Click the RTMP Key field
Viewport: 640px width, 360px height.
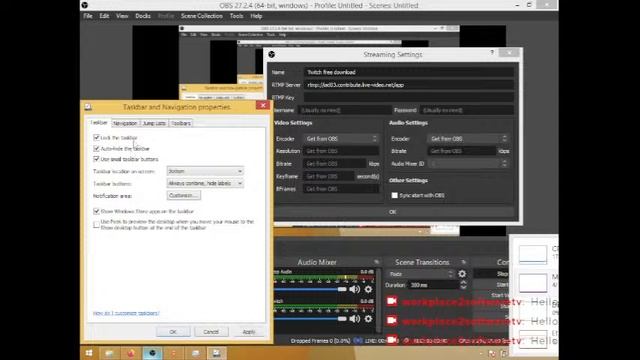[x=409, y=98]
